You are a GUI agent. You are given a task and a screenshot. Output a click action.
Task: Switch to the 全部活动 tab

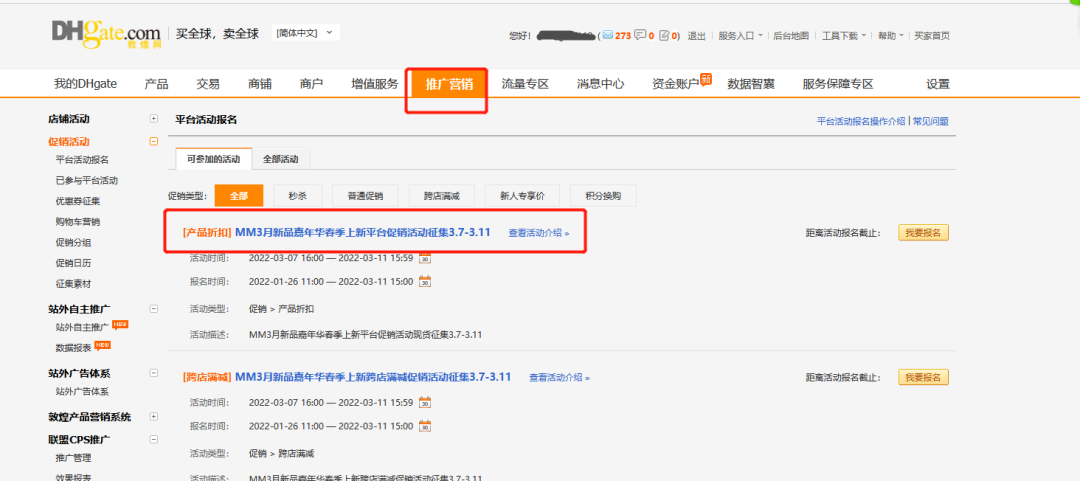click(280, 158)
